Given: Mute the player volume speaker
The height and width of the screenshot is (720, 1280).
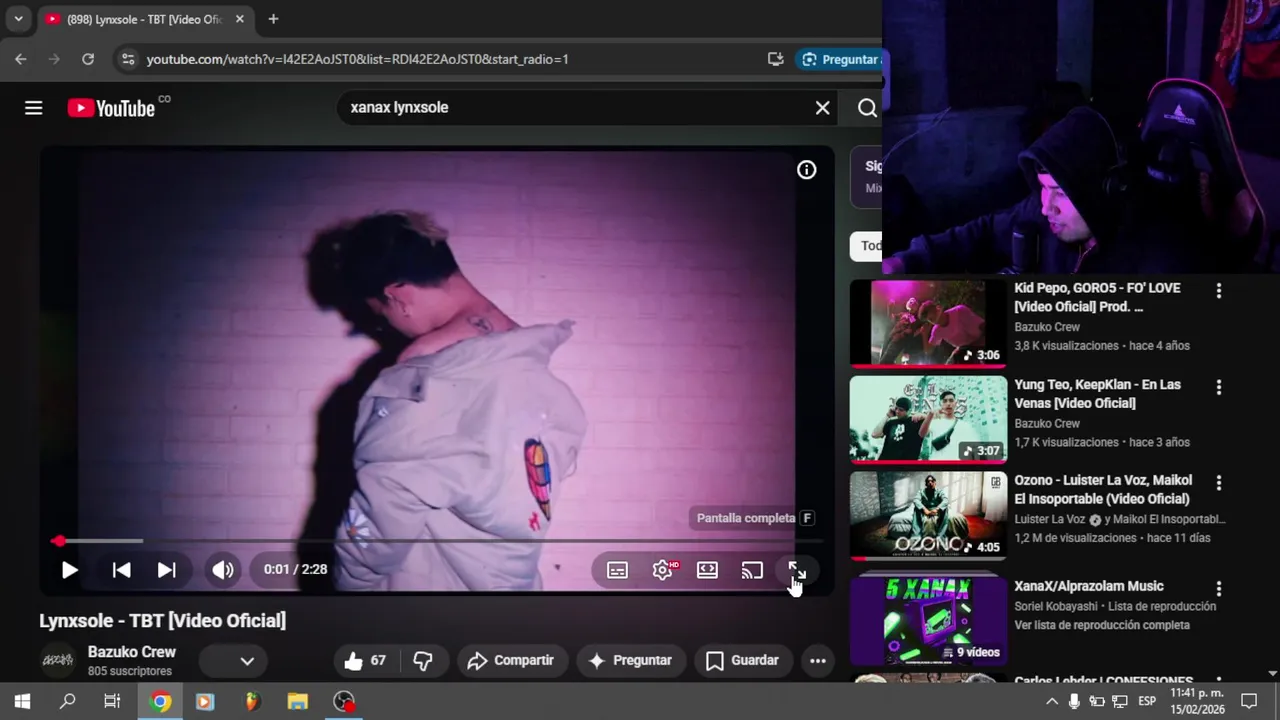Looking at the screenshot, I should pyautogui.click(x=222, y=570).
